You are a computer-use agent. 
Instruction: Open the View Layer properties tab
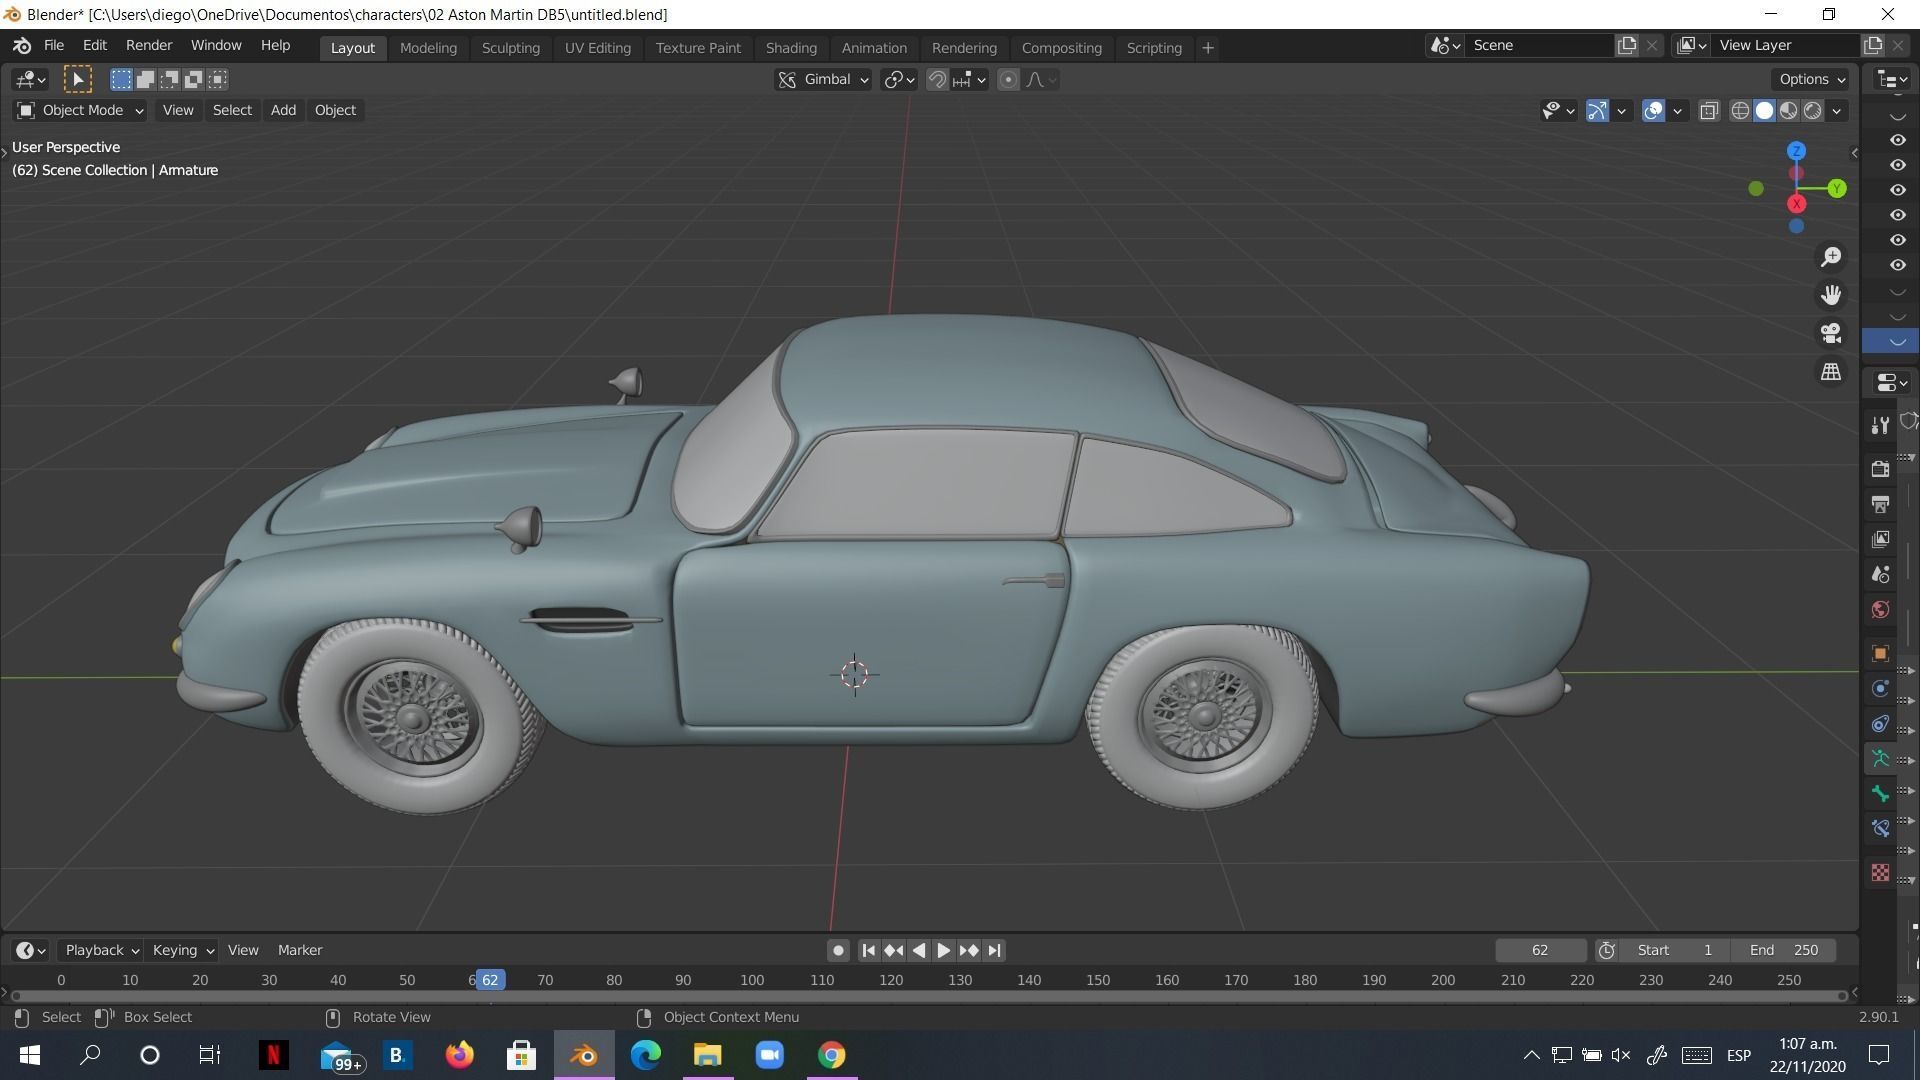tap(1880, 539)
